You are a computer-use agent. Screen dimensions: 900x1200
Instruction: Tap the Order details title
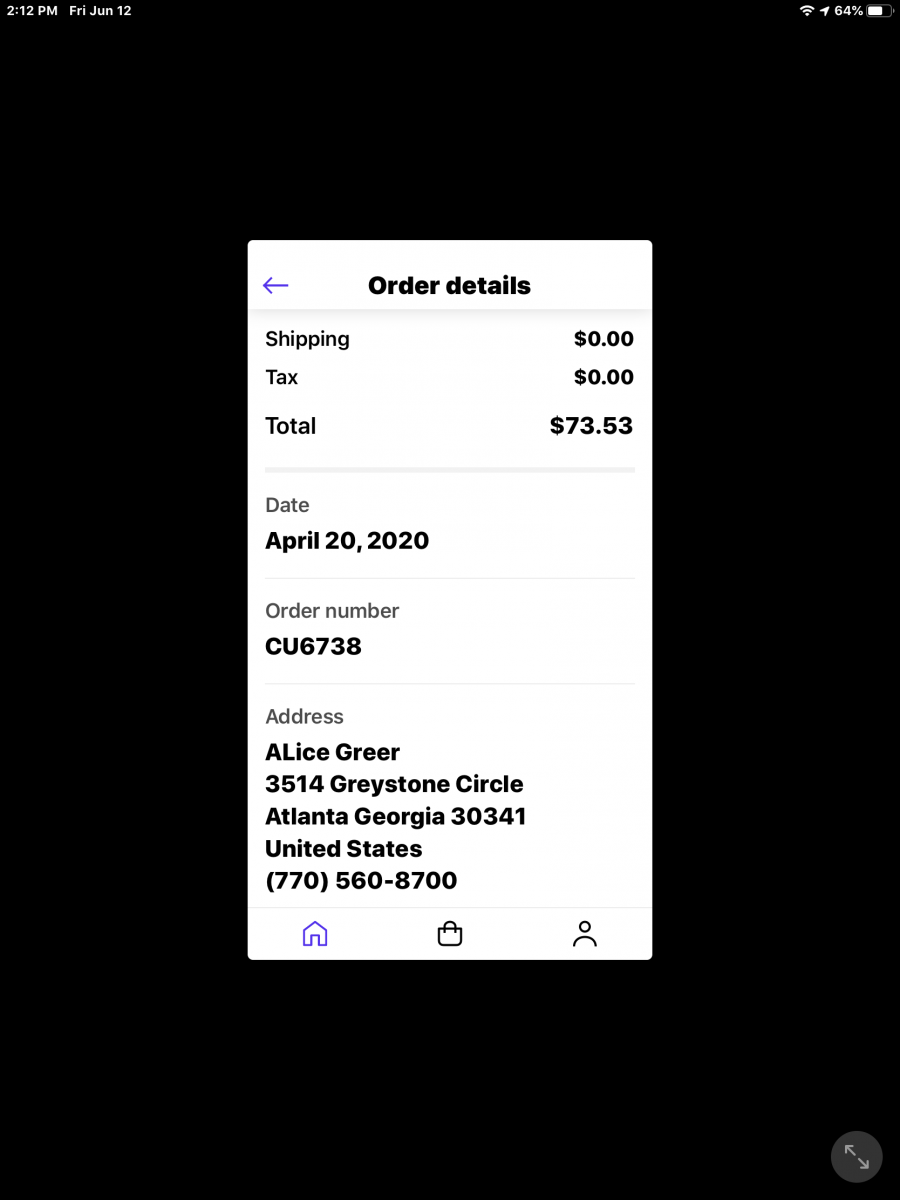[x=449, y=286]
